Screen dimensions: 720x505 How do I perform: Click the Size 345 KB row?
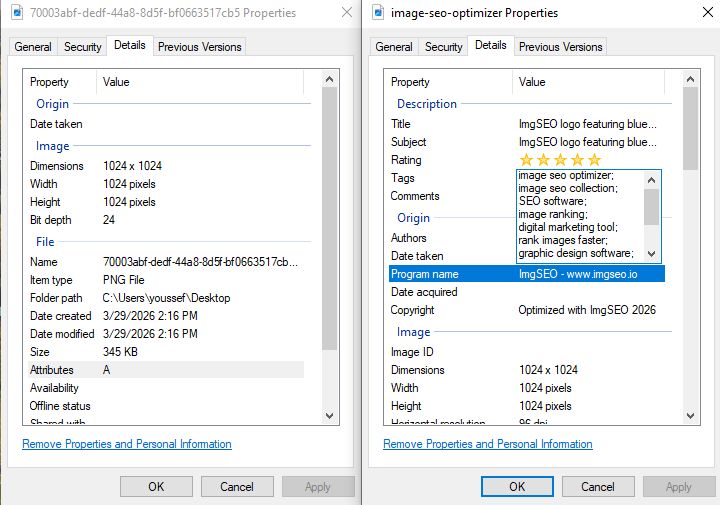pyautogui.click(x=166, y=352)
